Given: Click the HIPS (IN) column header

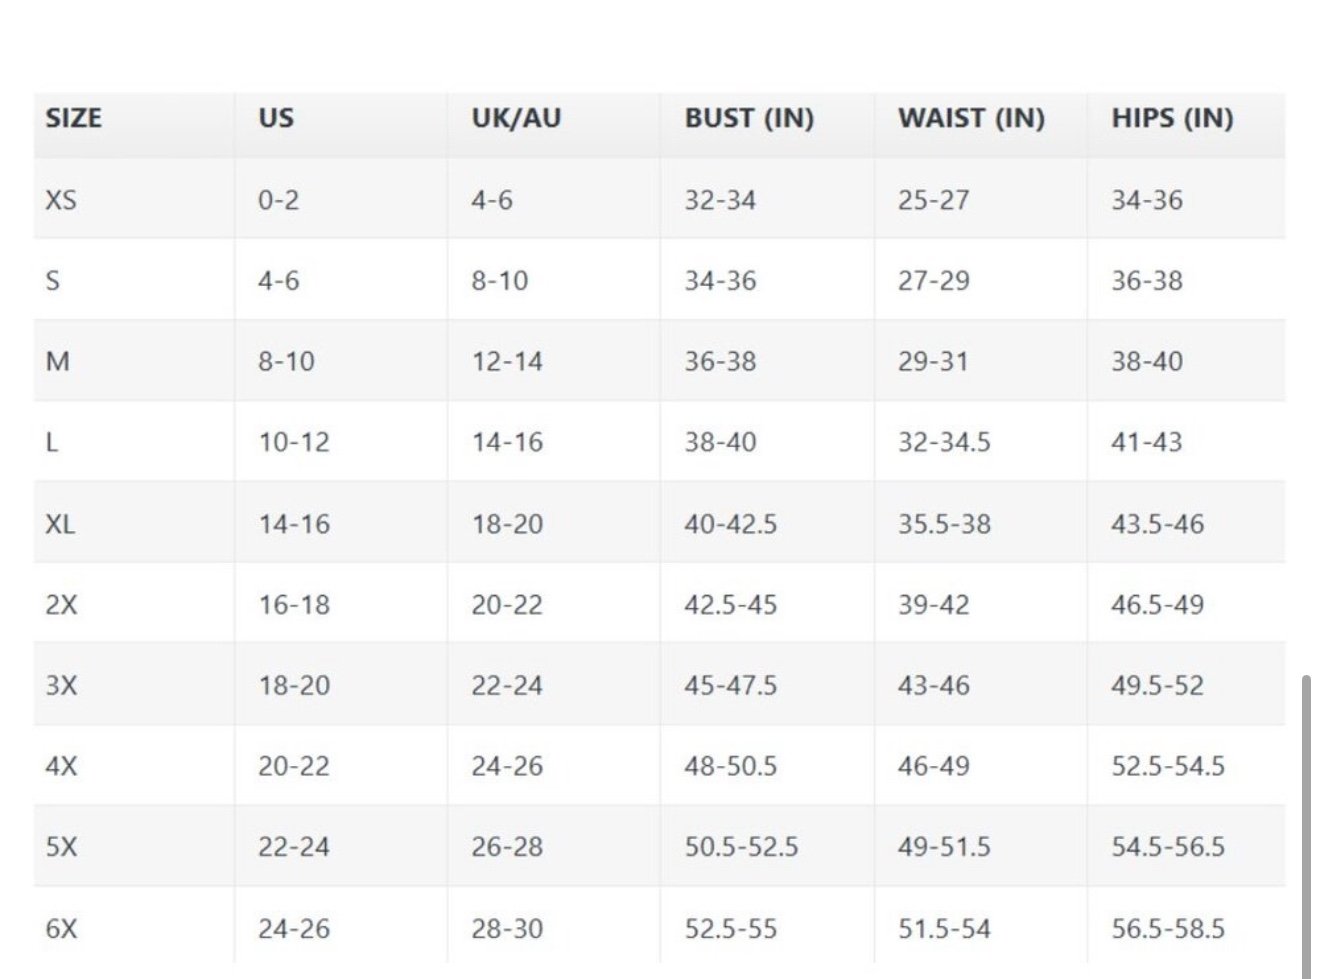Looking at the screenshot, I should (x=1172, y=118).
